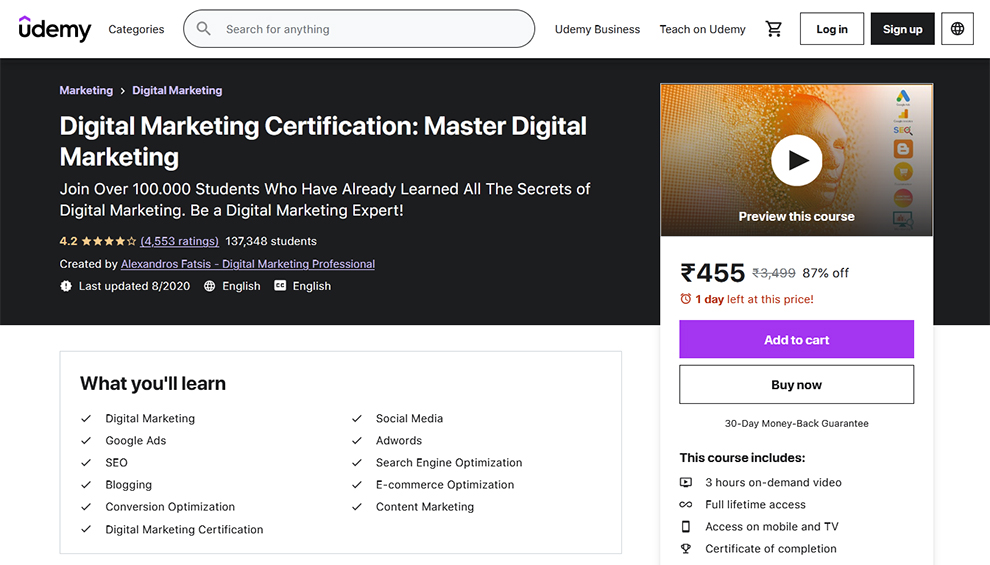Viewport: 990px width, 565px height.
Task: Click the star rating icons
Action: (109, 241)
